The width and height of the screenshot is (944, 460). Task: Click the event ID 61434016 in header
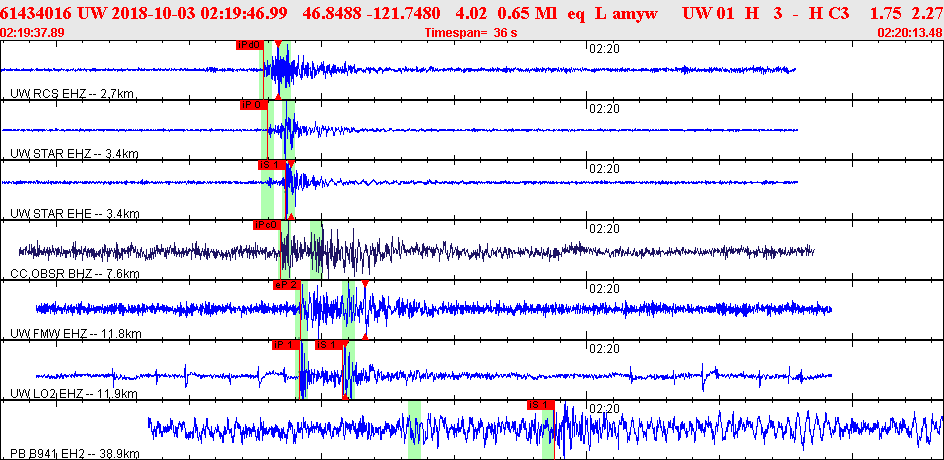37,13
